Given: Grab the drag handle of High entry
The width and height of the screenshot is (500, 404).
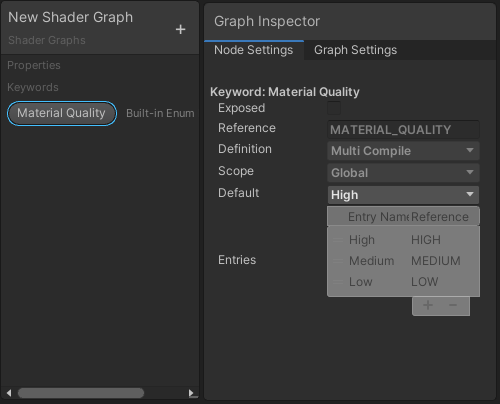Looking at the screenshot, I should pos(338,240).
